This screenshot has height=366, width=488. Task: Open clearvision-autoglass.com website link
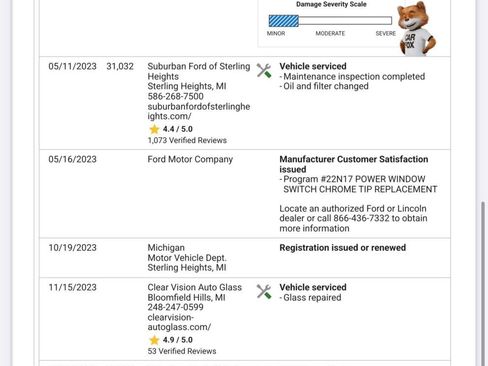pos(179,322)
